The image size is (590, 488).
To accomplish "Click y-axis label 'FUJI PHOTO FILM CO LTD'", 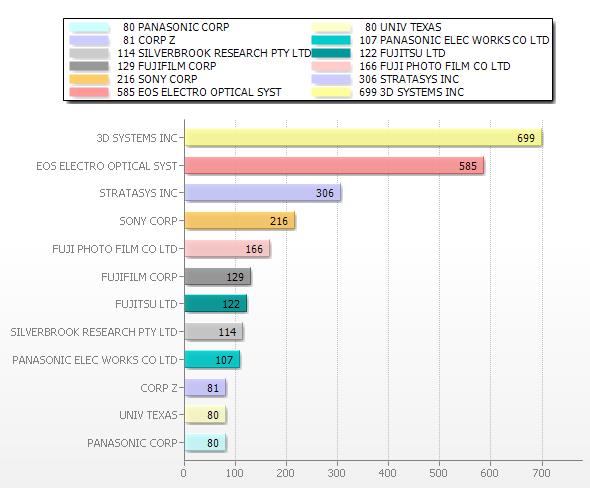I will [115, 249].
